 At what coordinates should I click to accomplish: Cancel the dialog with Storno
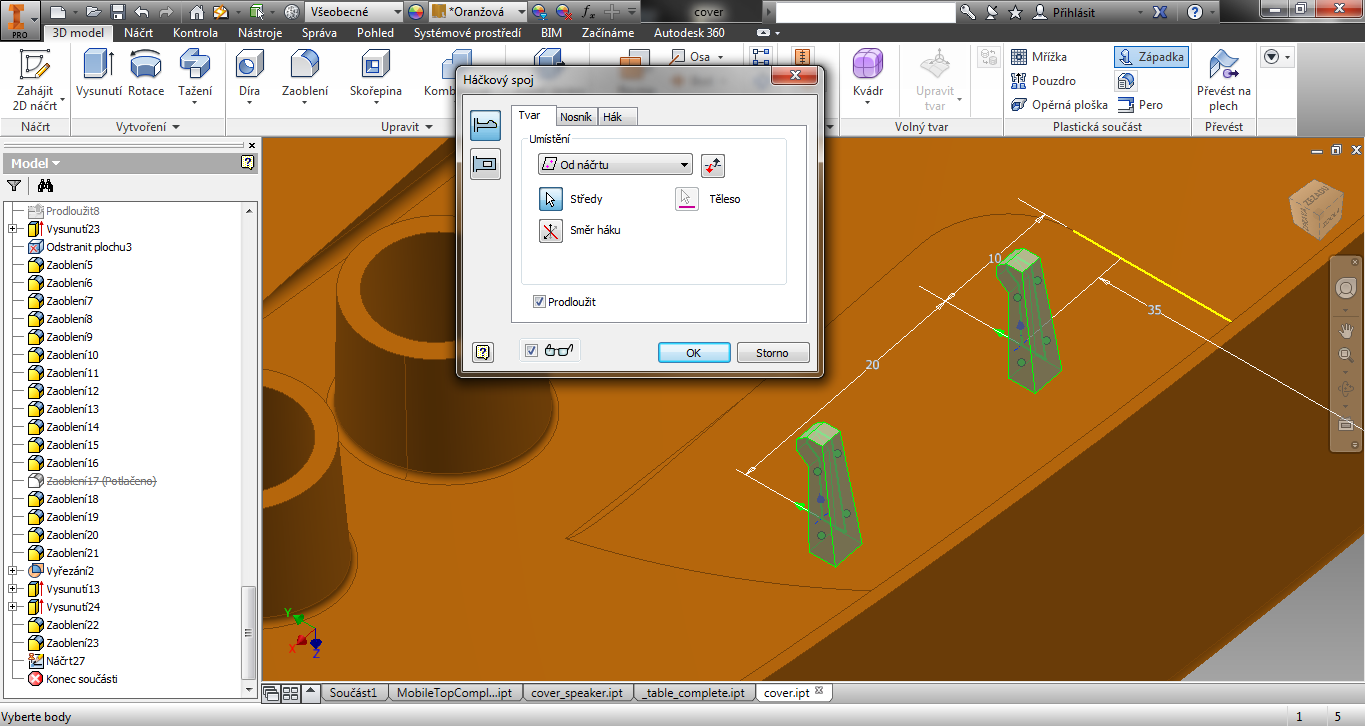pyautogui.click(x=772, y=352)
